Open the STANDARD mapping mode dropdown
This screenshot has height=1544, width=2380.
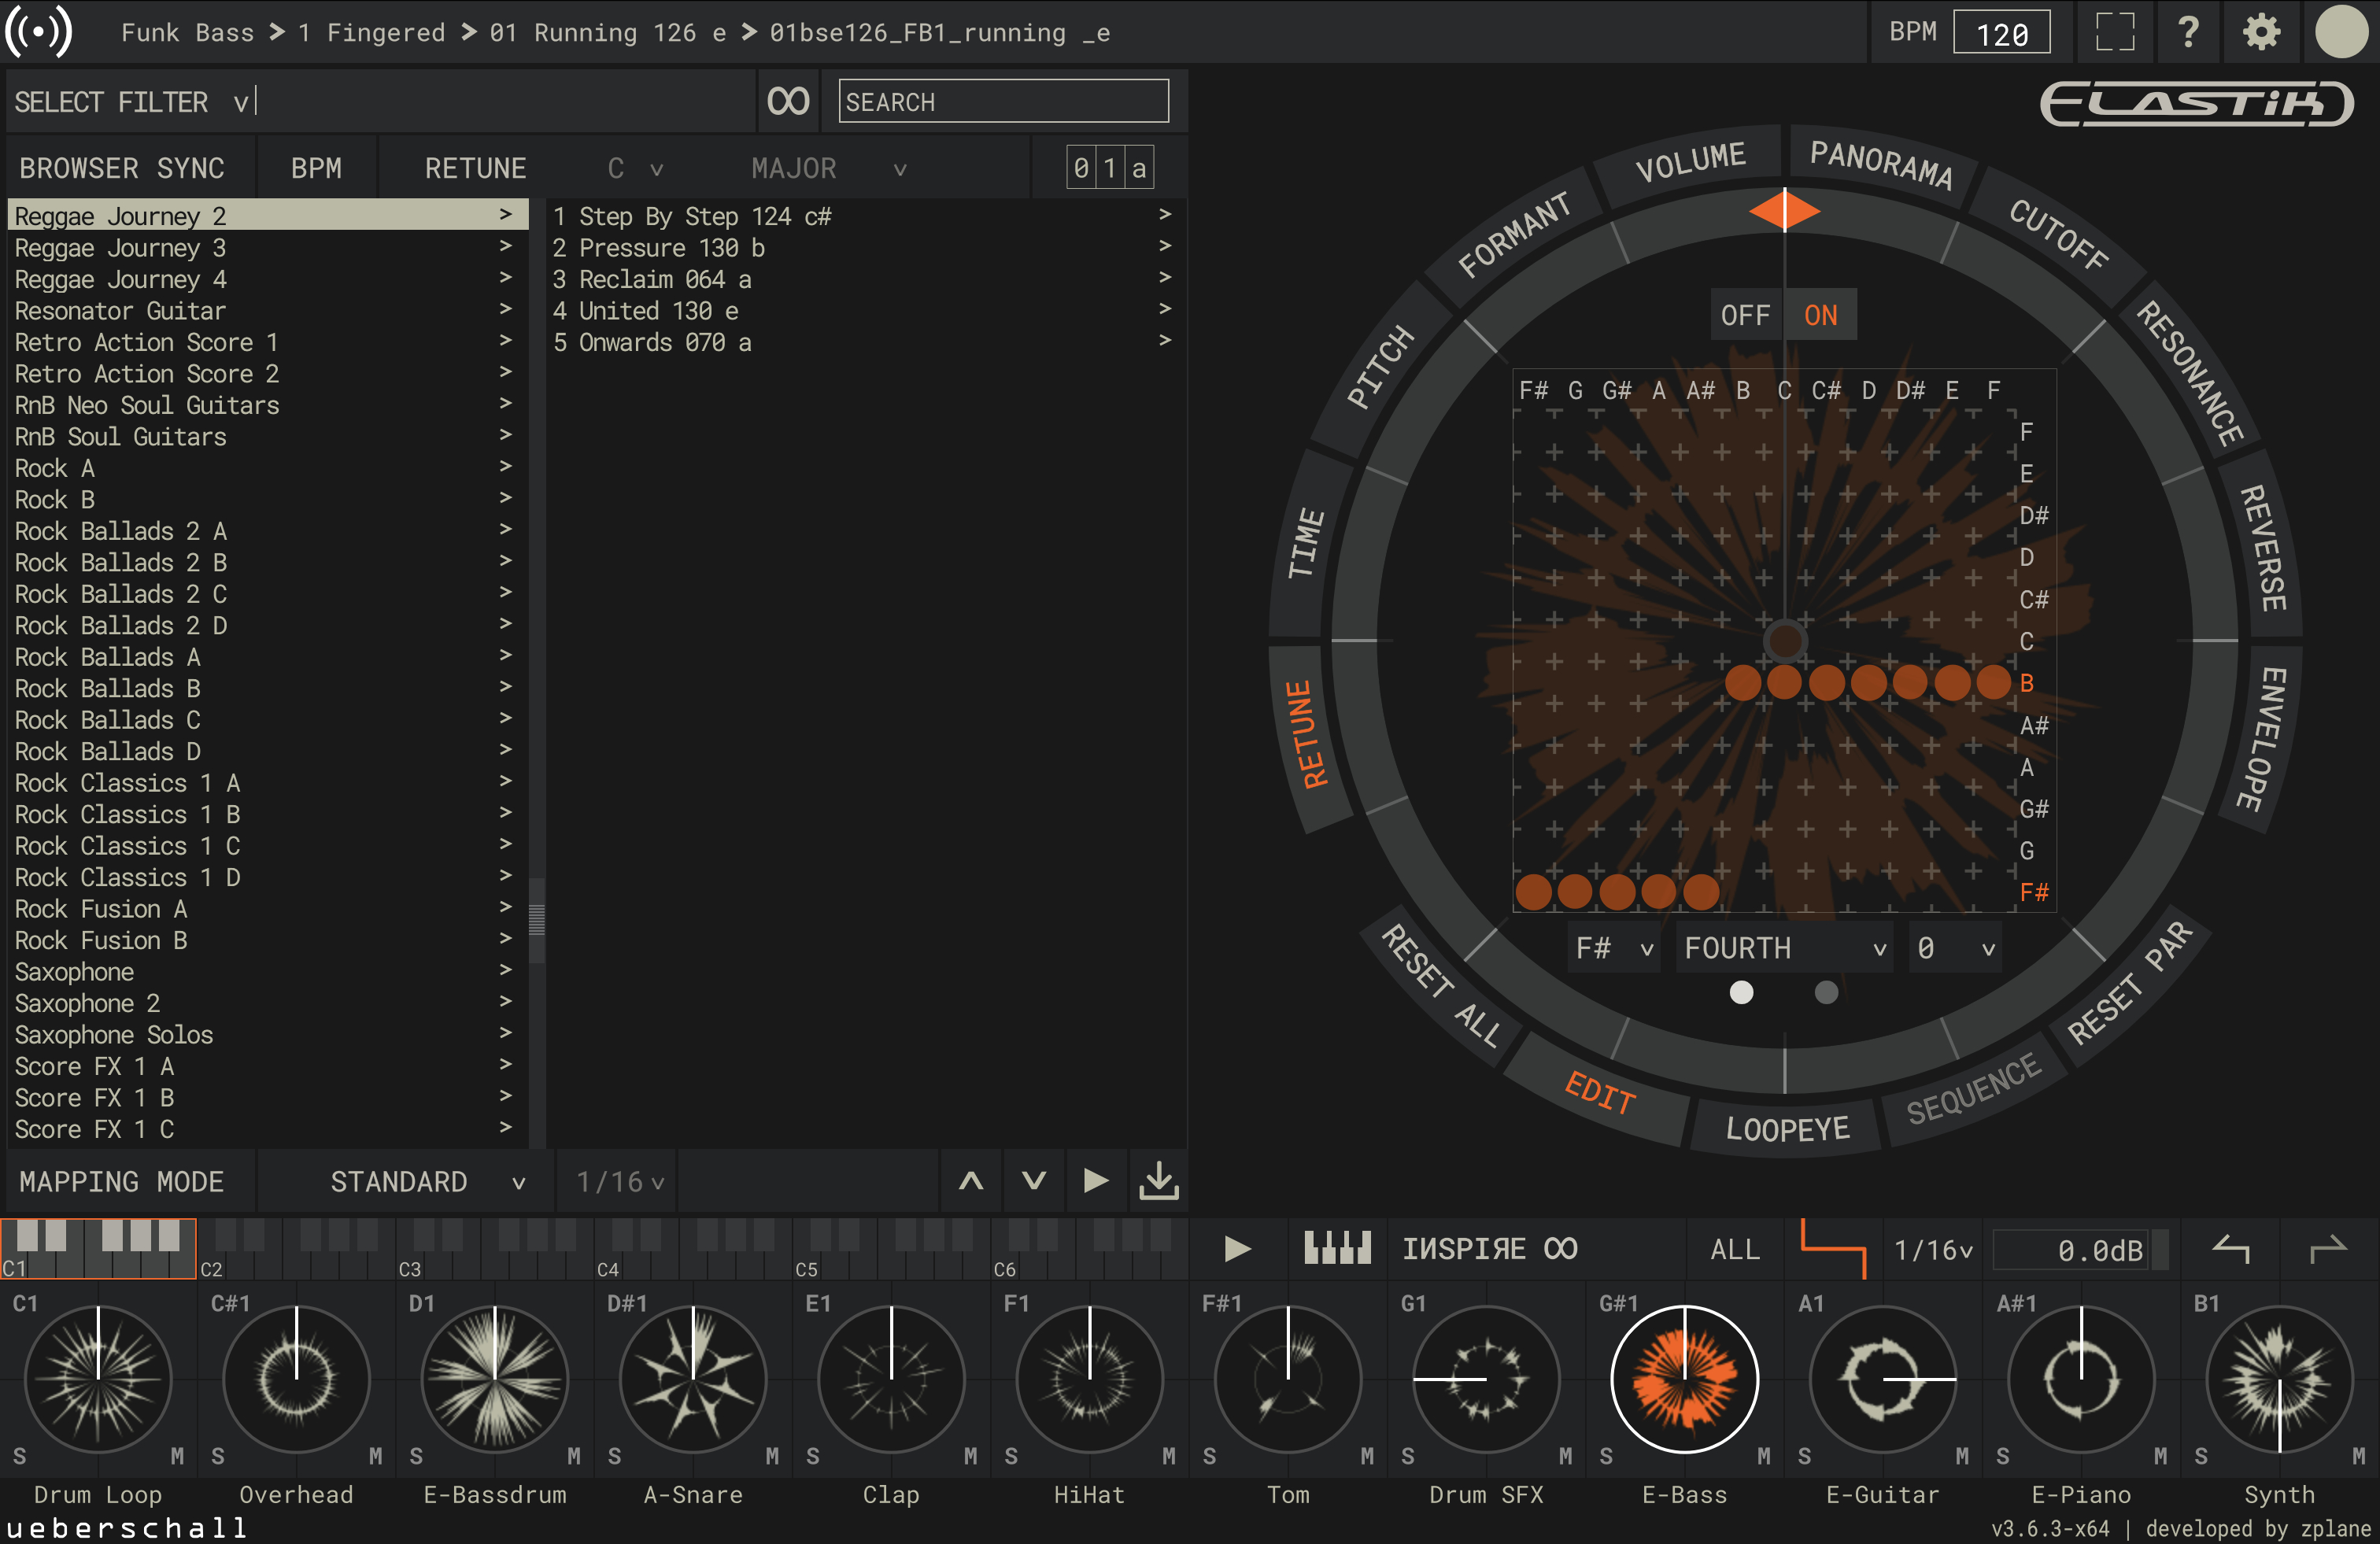[x=427, y=1181]
